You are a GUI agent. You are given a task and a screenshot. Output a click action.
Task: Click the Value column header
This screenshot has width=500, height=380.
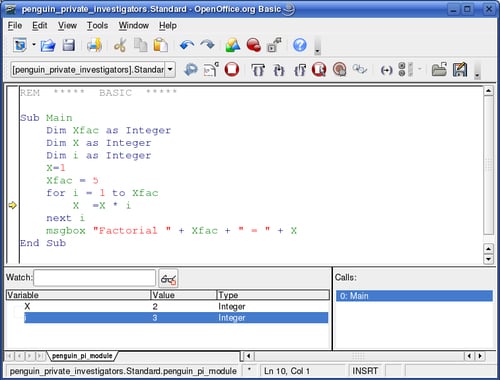[x=184, y=295]
